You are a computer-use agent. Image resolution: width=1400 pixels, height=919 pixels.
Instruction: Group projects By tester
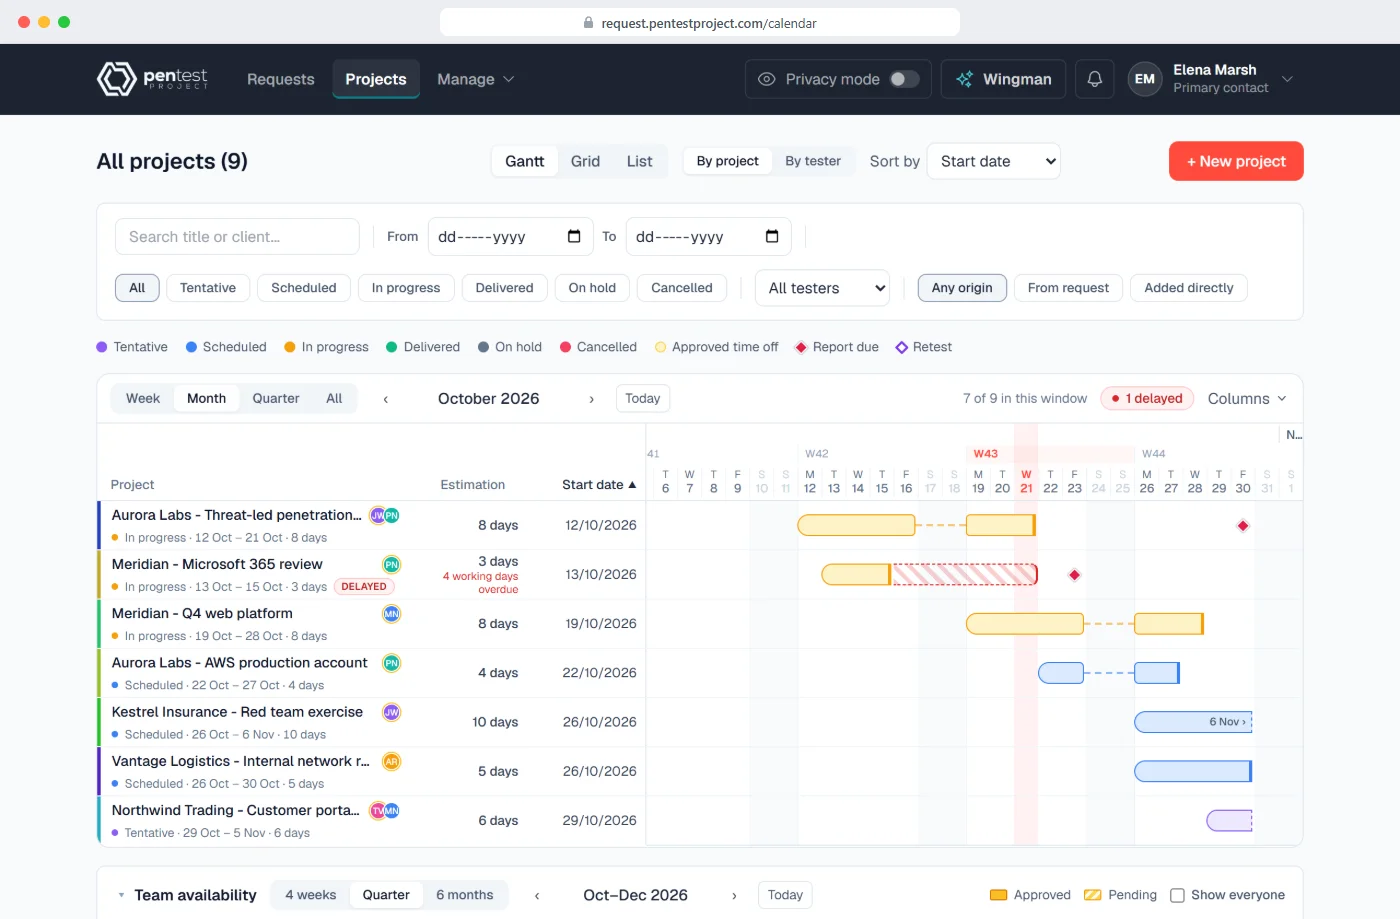[x=813, y=161]
